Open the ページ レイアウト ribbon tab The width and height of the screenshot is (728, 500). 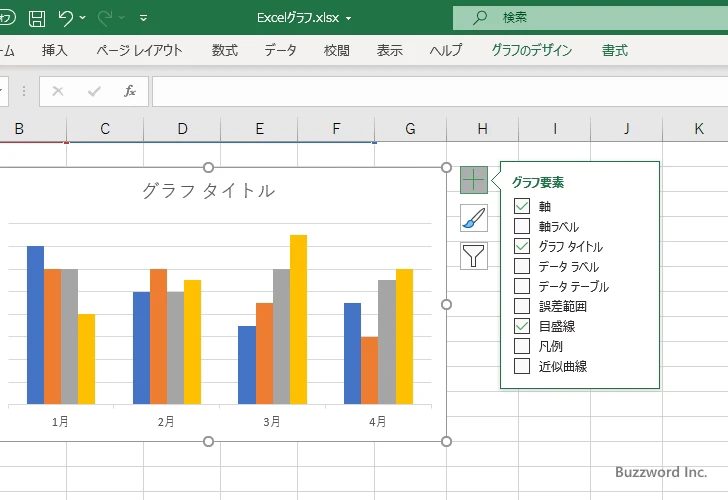pyautogui.click(x=139, y=50)
